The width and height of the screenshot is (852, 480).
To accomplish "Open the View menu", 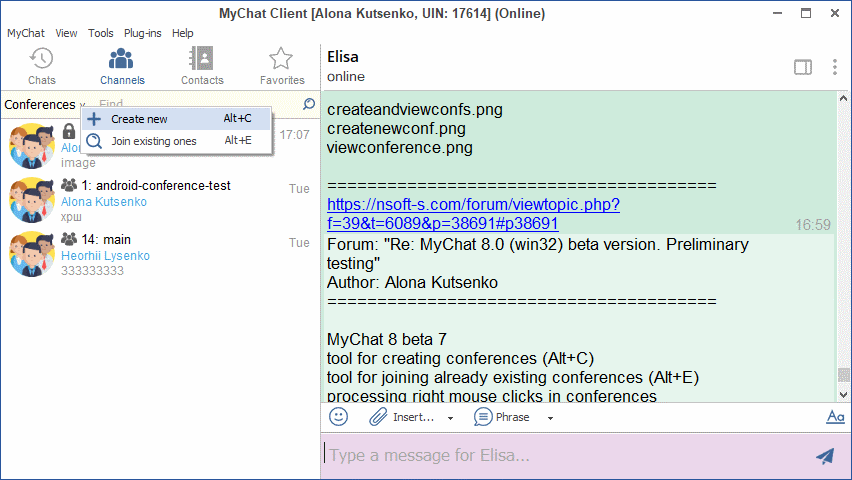I will click(x=66, y=33).
